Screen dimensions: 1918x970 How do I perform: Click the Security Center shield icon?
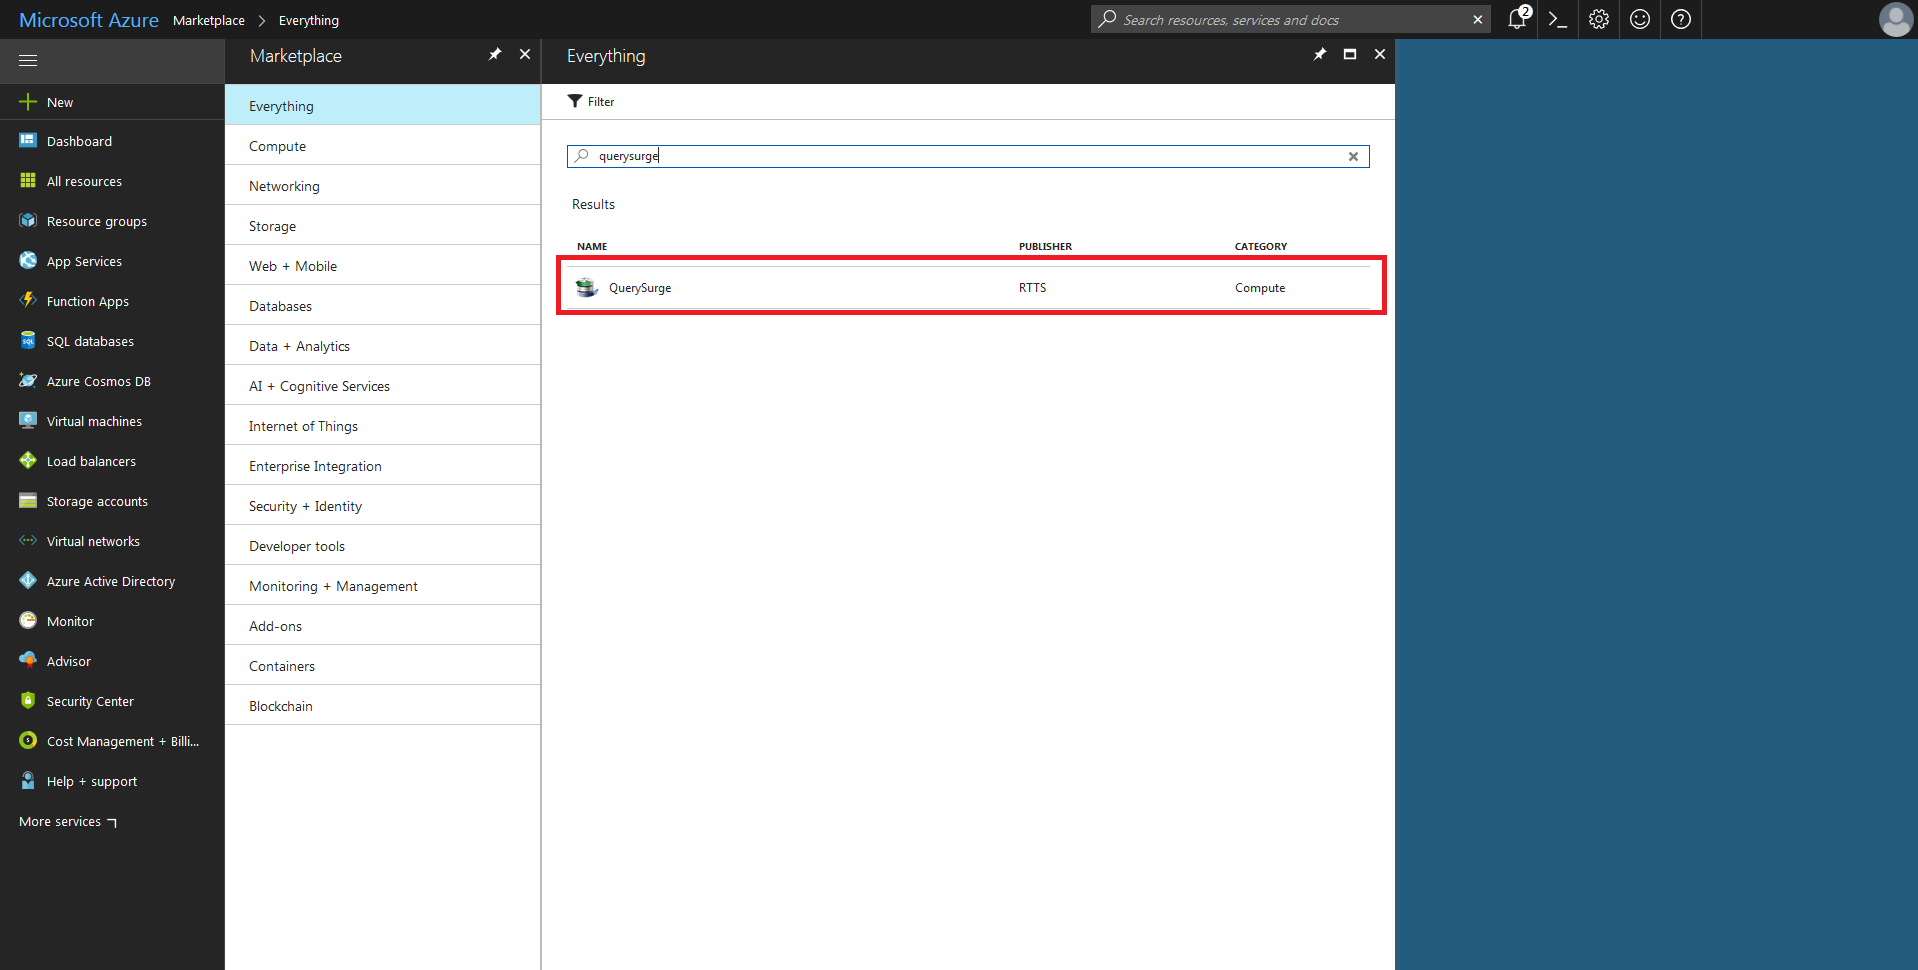click(x=28, y=701)
